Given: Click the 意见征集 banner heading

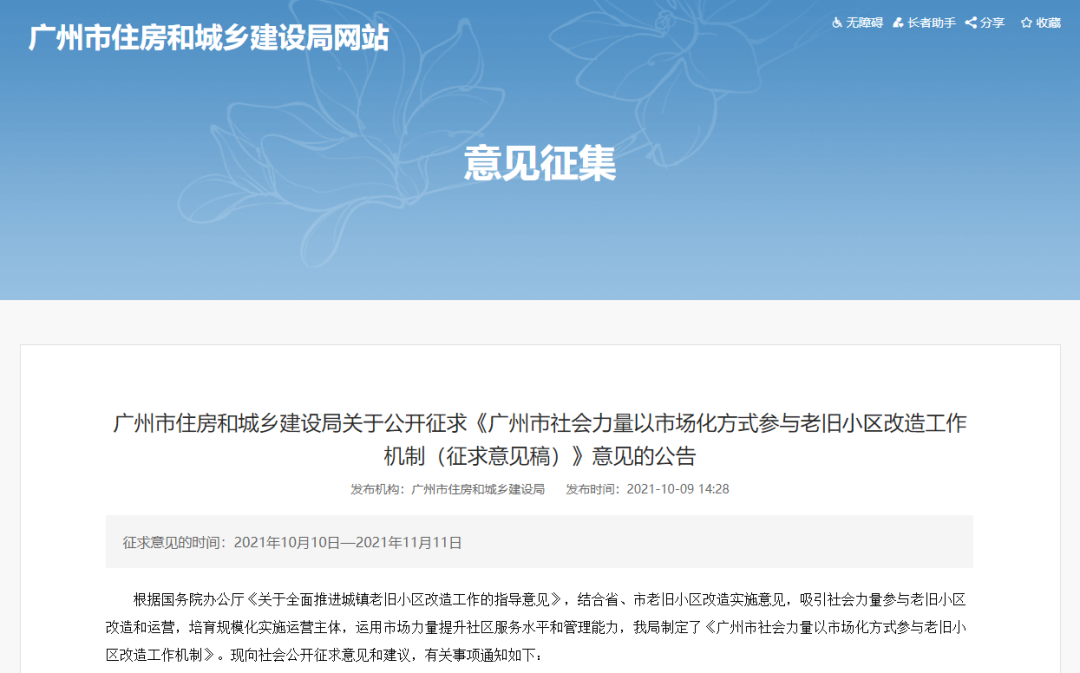Looking at the screenshot, I should (x=540, y=163).
